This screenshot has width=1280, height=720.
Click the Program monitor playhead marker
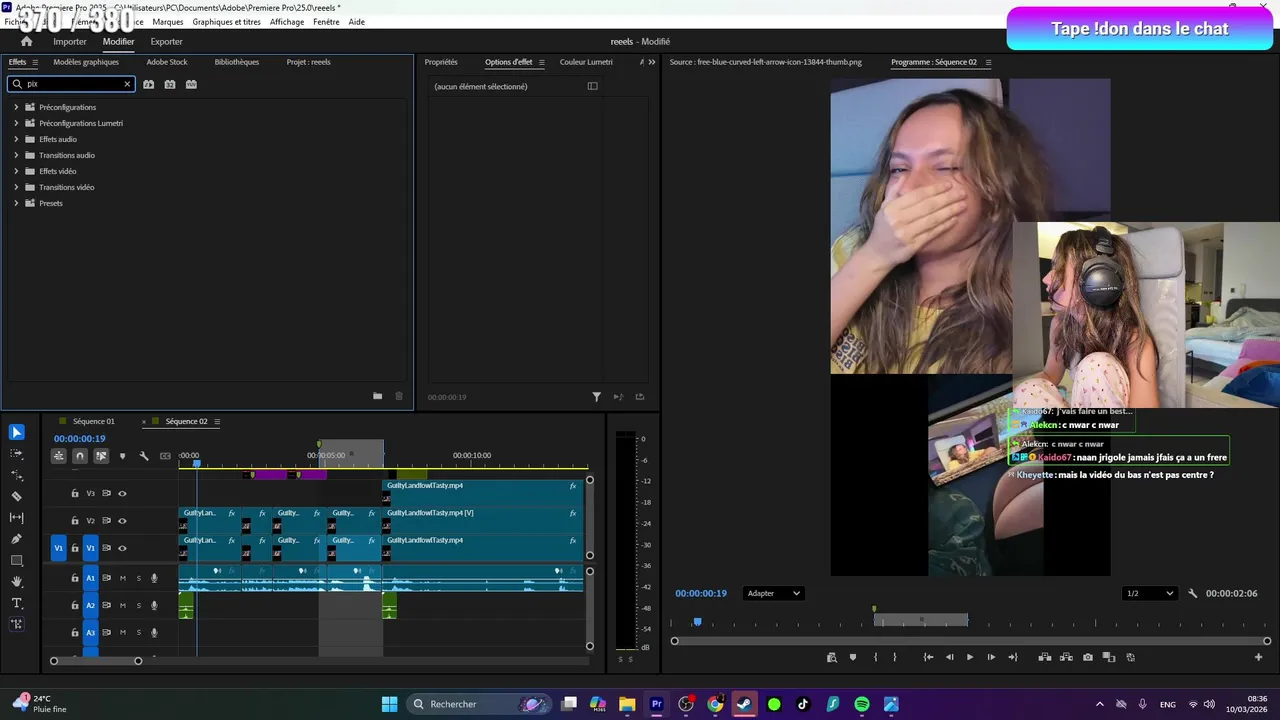697,622
